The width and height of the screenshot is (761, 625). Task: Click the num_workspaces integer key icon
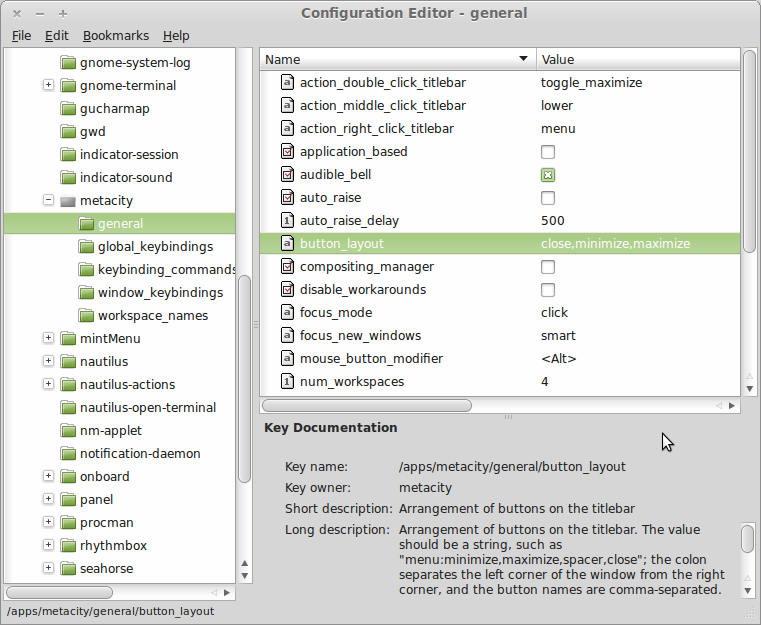287,381
